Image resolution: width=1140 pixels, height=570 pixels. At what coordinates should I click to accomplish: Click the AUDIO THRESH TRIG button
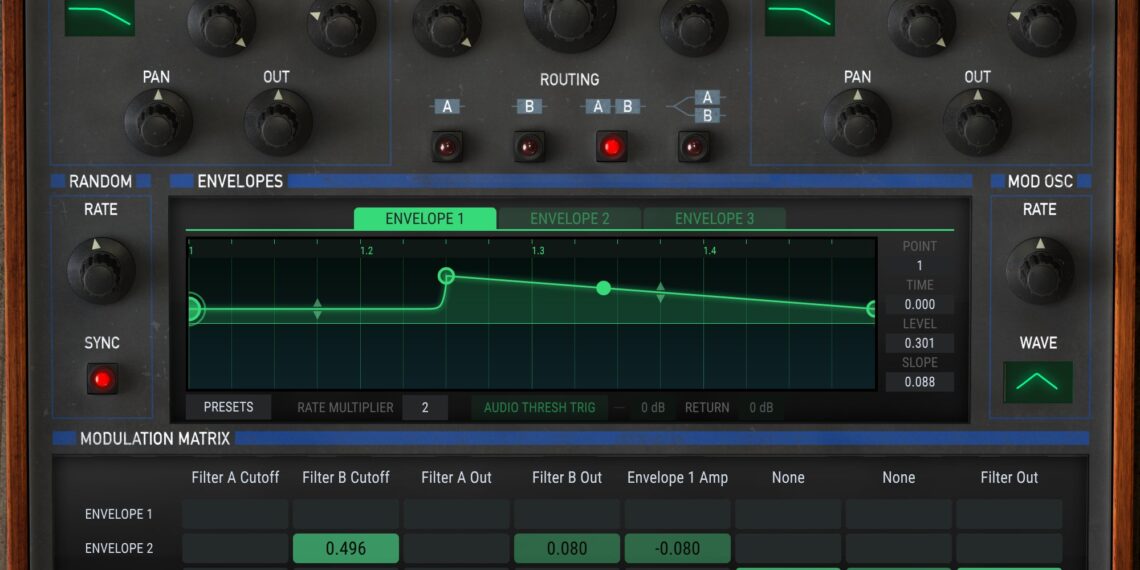coord(539,407)
